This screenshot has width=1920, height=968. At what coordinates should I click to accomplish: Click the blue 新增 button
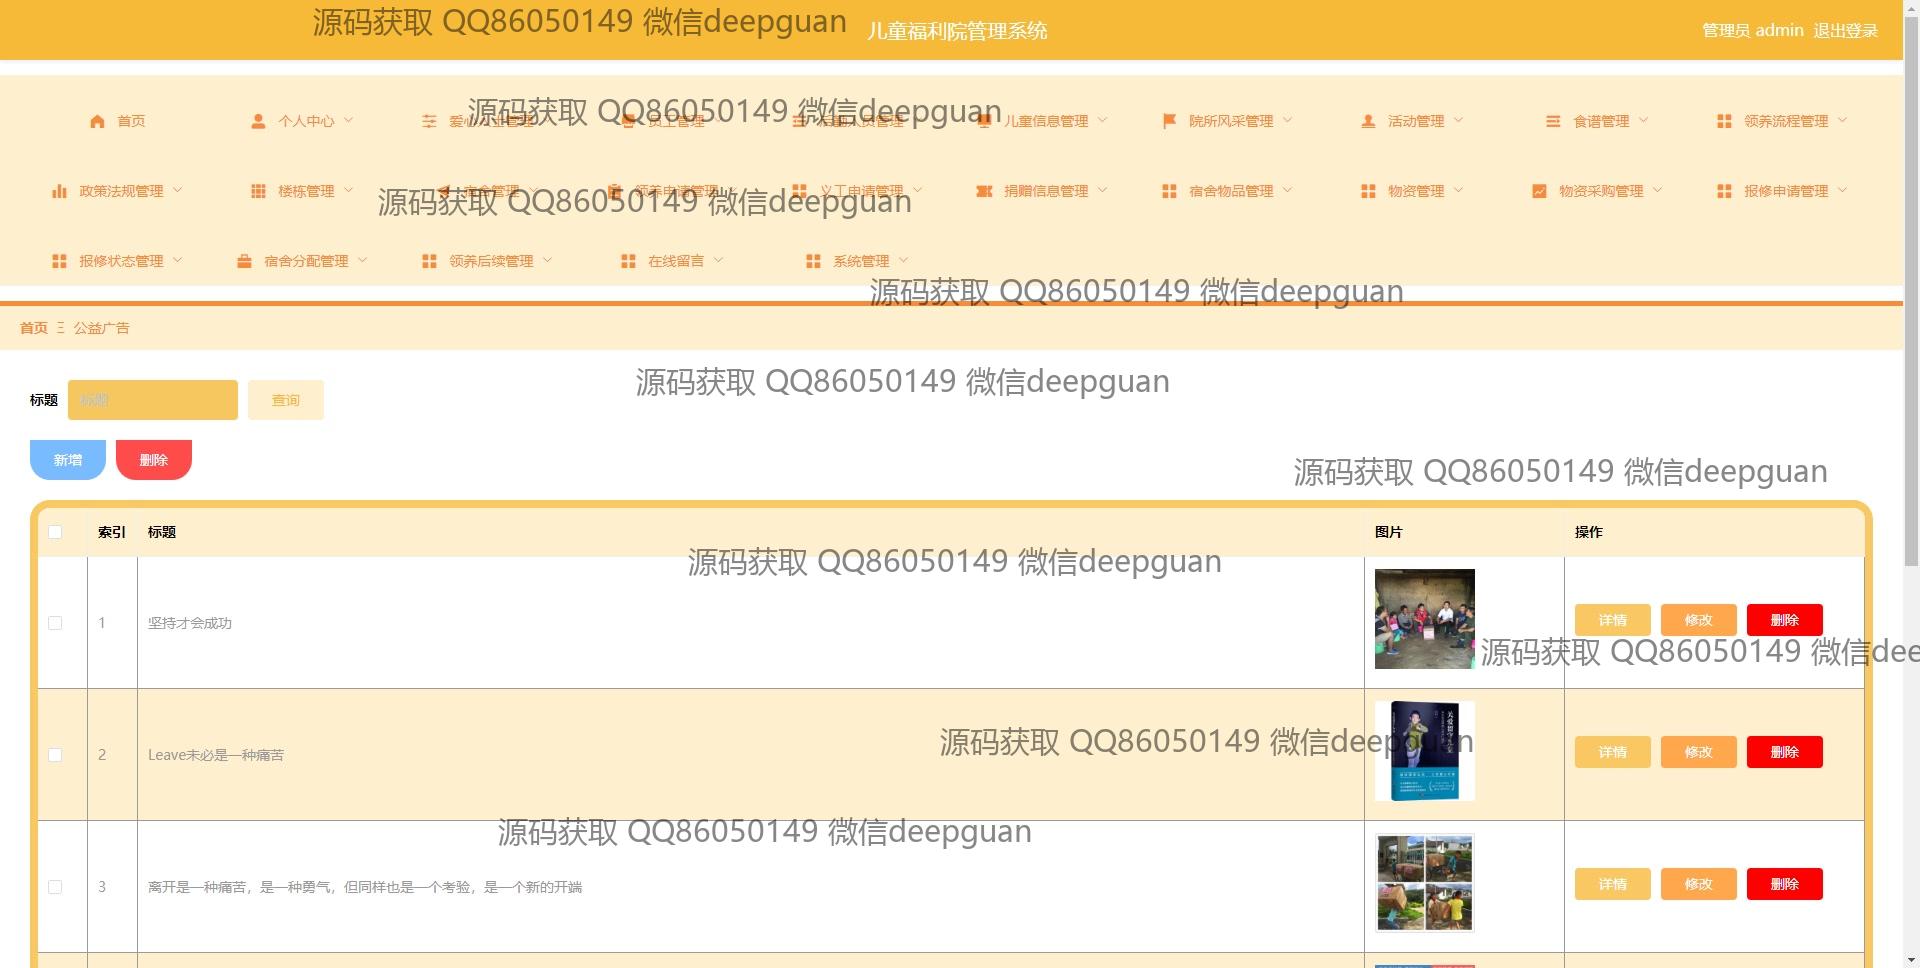tap(68, 460)
